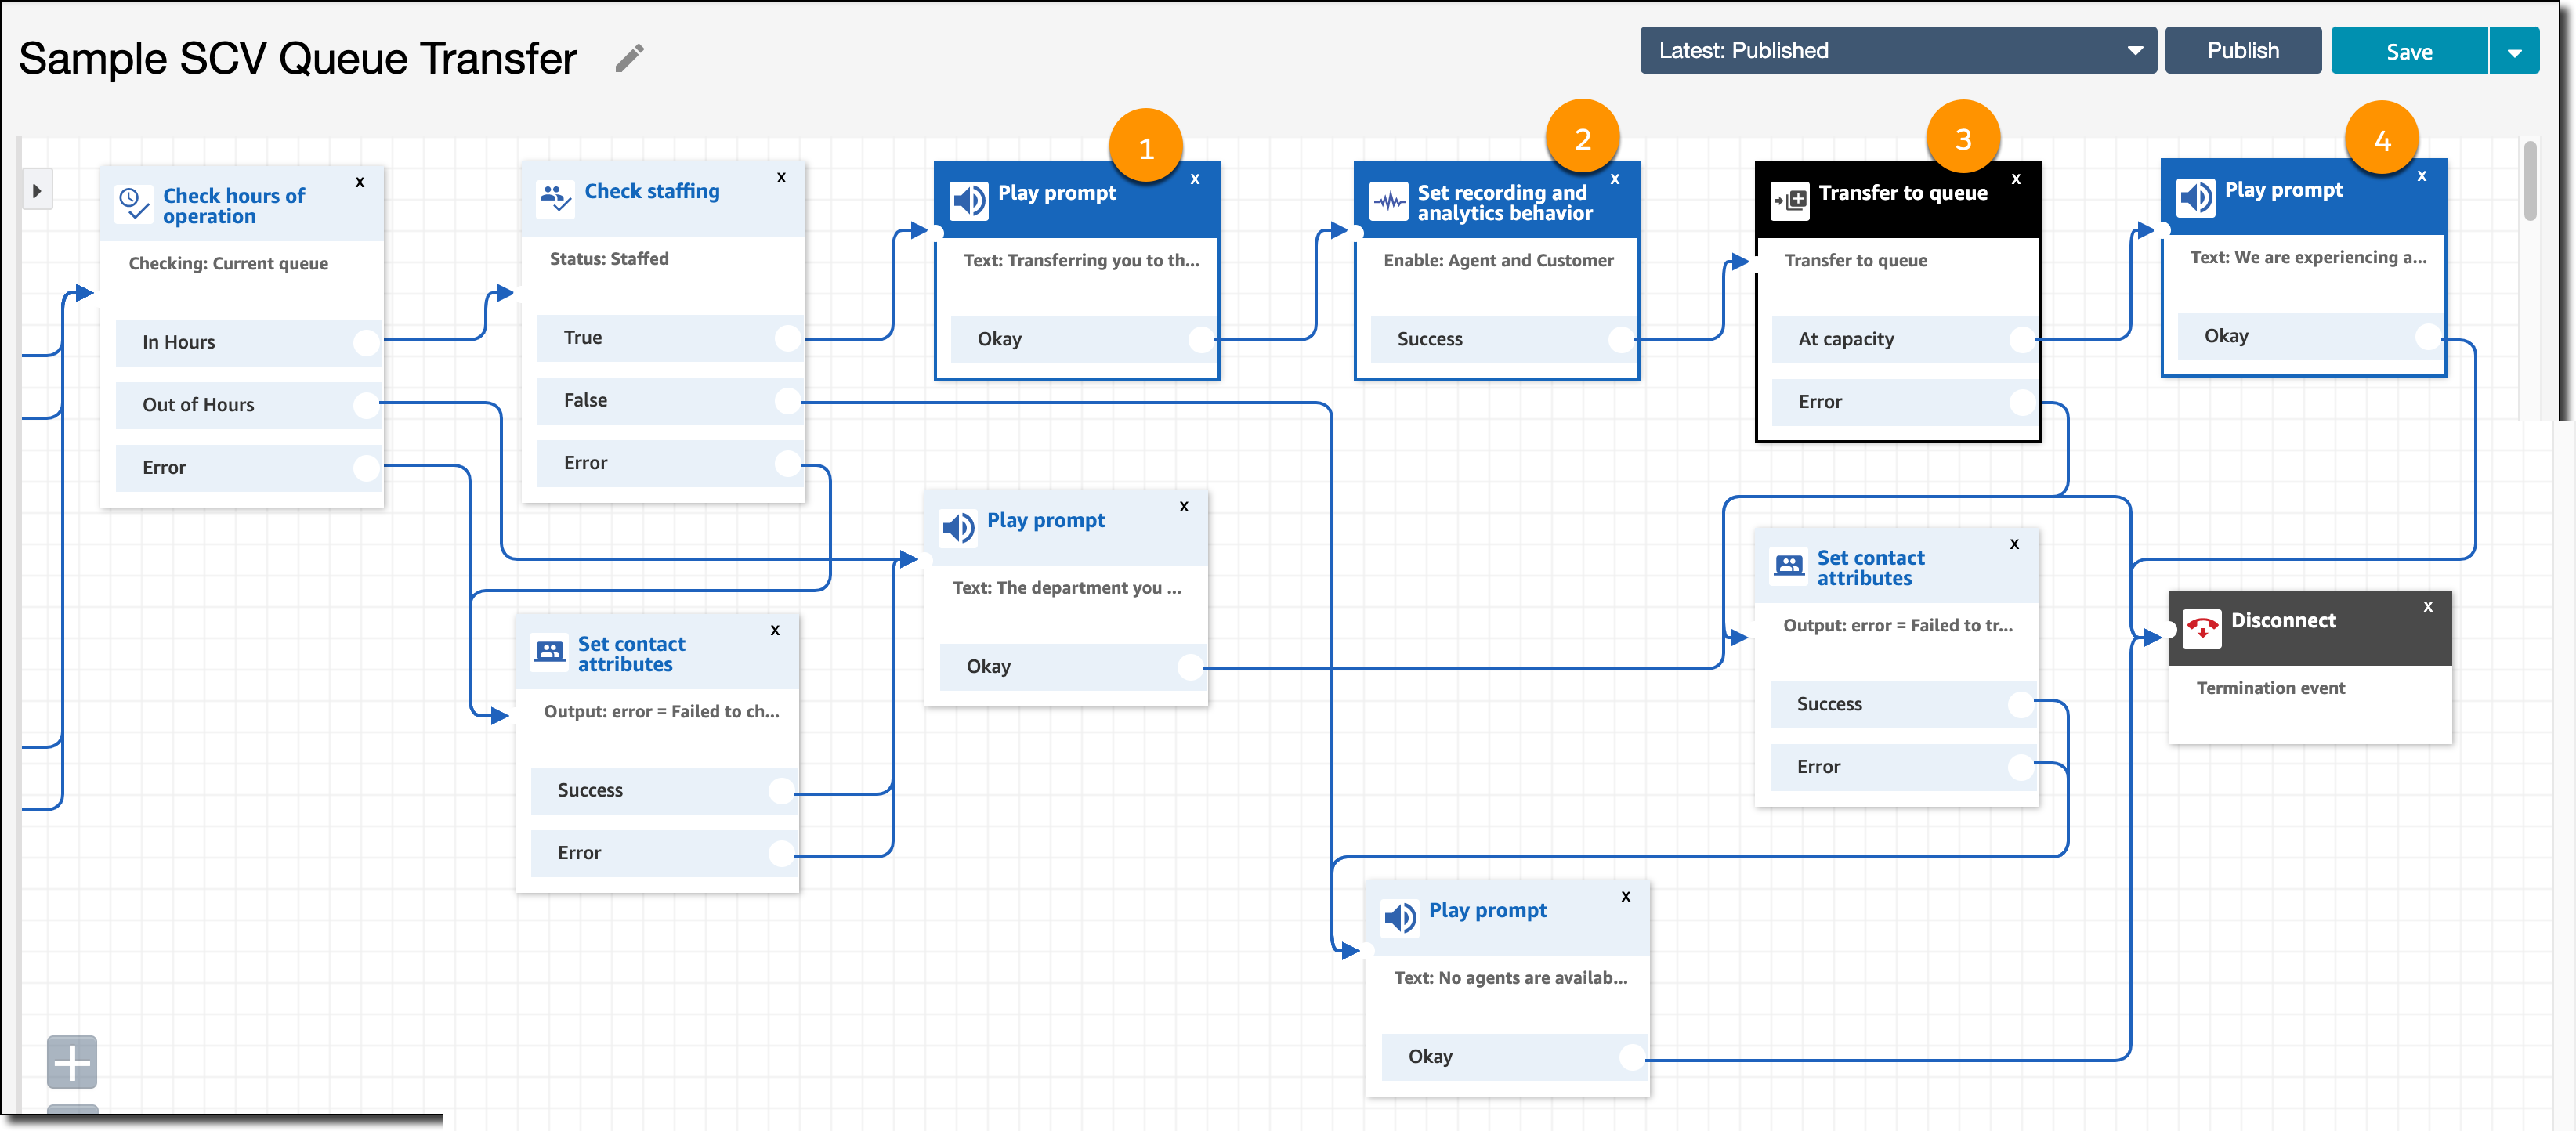The height and width of the screenshot is (1131, 2576).
Task: Select Okay connector of We are experiencing prompt
Action: 2429,337
